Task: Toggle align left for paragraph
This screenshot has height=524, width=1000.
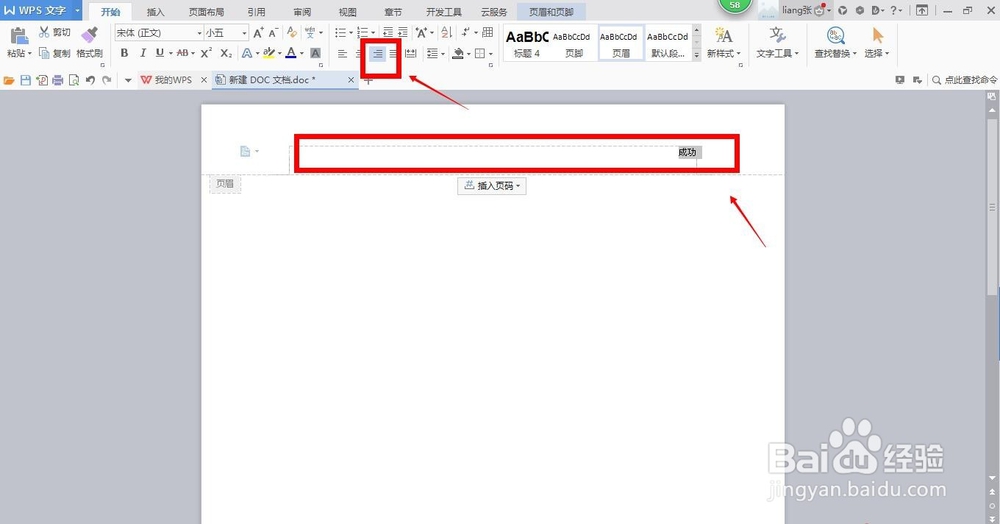Action: (342, 54)
